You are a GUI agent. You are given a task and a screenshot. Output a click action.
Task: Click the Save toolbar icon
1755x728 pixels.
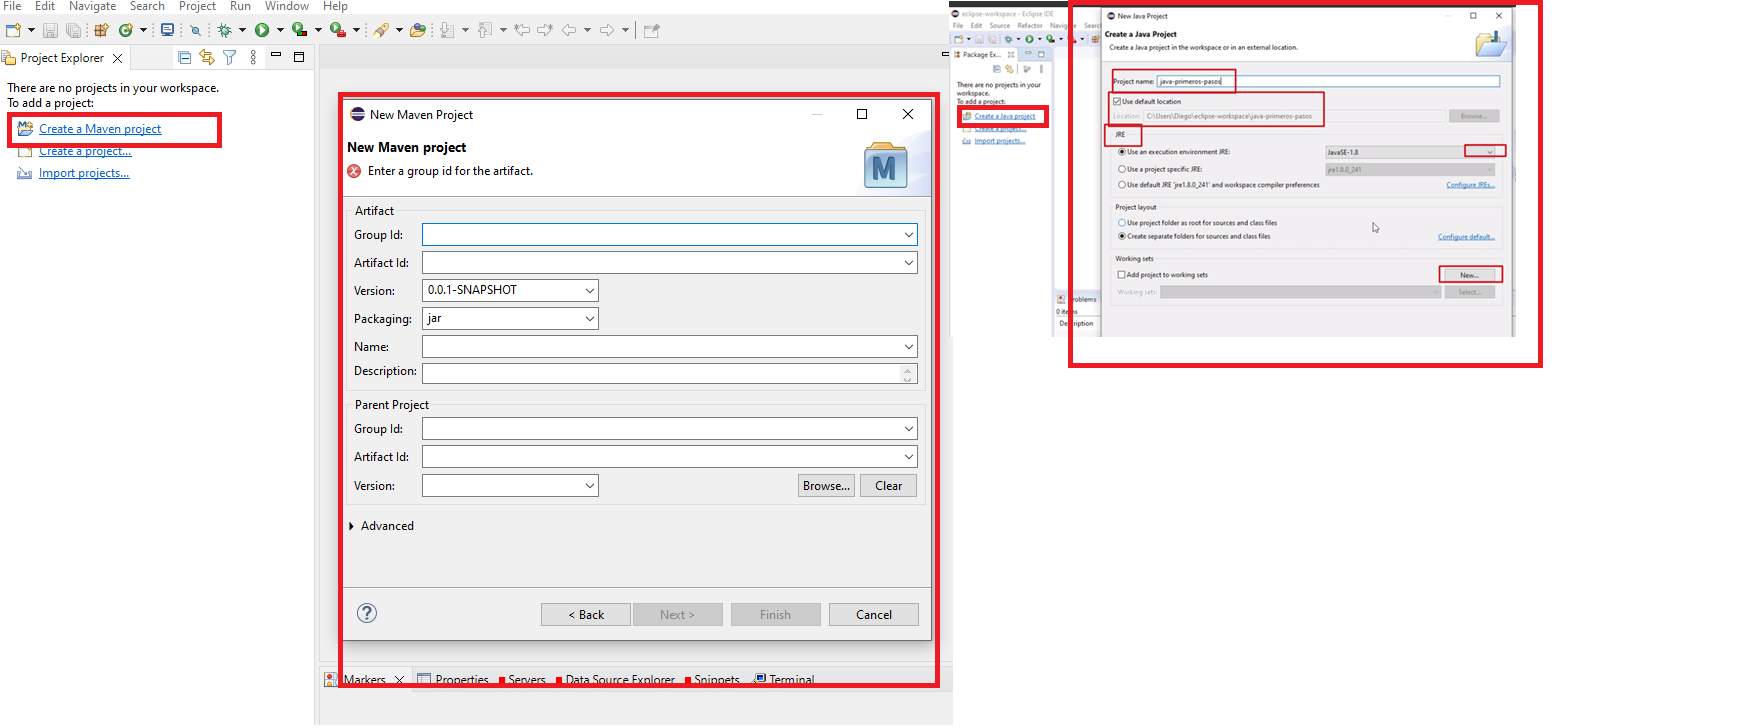click(x=50, y=30)
